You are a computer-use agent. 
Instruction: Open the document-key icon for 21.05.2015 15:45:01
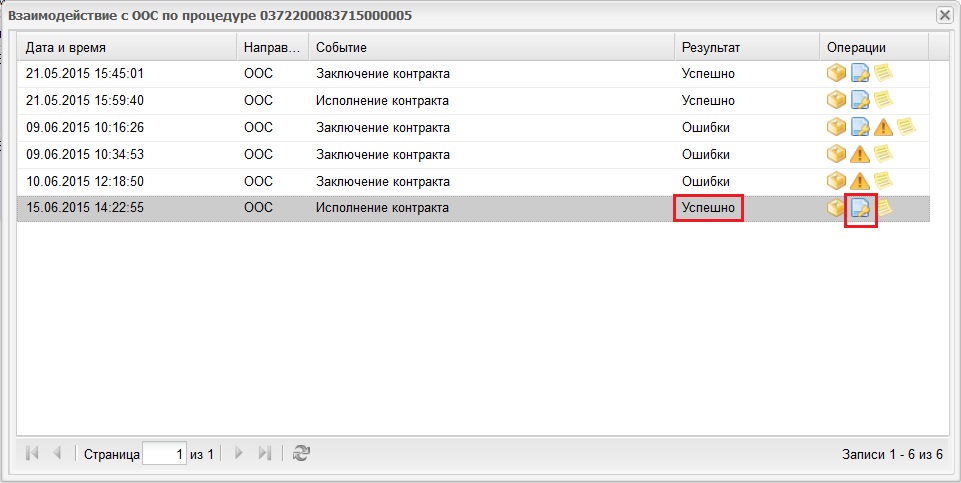tap(860, 74)
